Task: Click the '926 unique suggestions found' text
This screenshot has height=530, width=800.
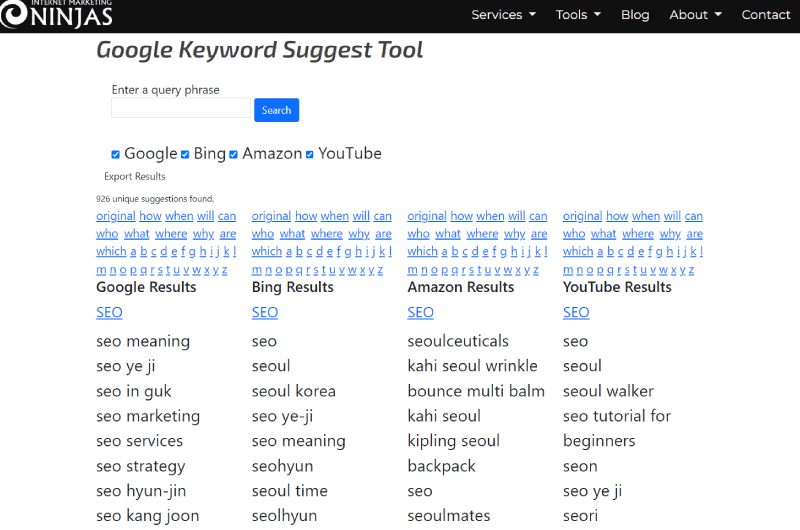Action: pyautogui.click(x=155, y=199)
